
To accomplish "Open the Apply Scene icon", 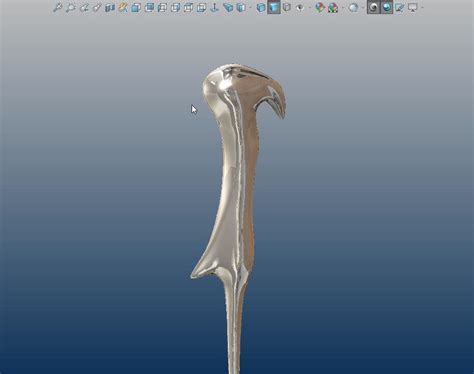I will (x=333, y=8).
